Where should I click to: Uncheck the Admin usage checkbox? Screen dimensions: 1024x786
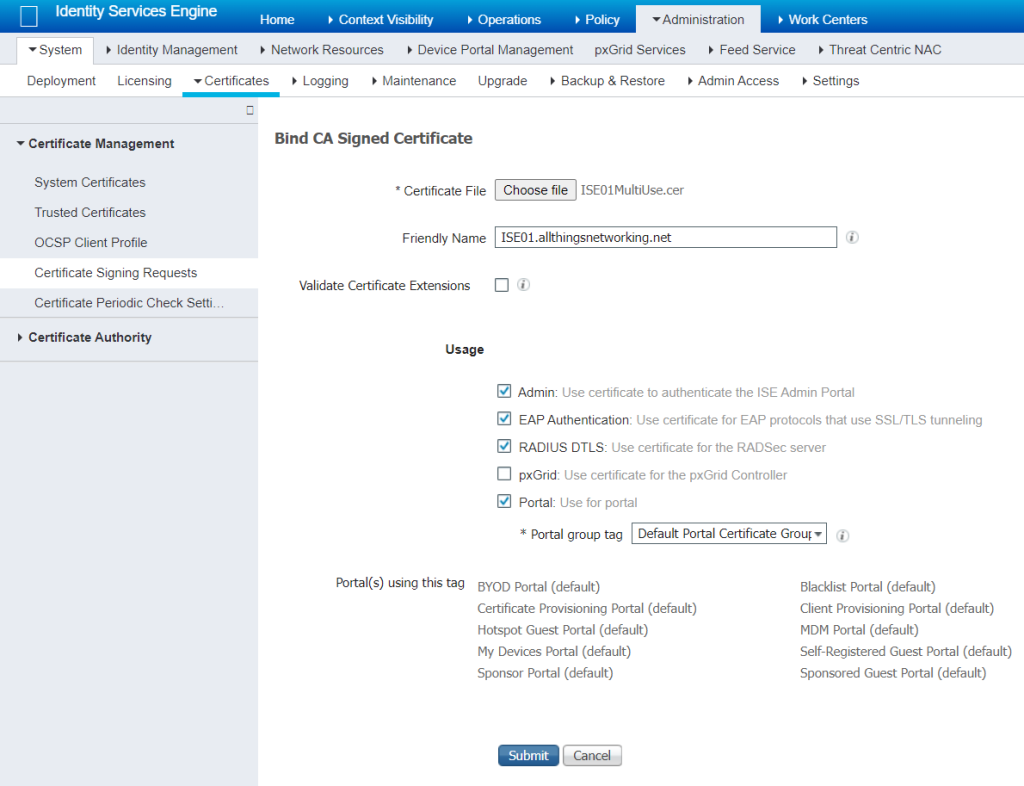(504, 391)
